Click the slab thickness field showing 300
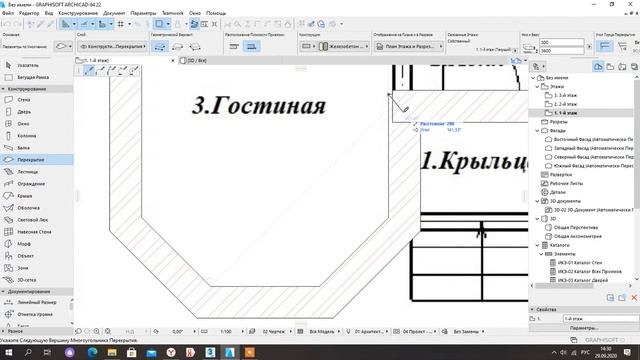The height and width of the screenshot is (360, 640). coord(562,42)
